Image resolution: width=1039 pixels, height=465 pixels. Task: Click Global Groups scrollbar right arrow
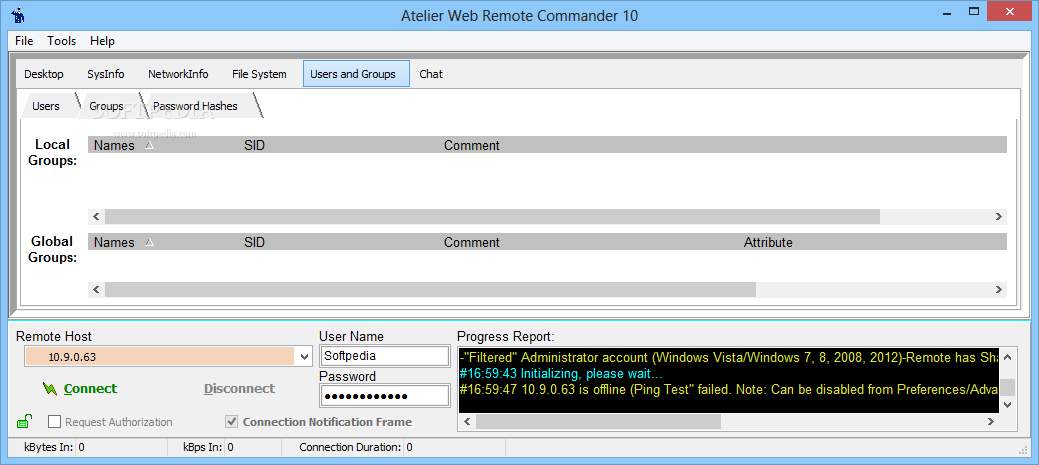[999, 289]
